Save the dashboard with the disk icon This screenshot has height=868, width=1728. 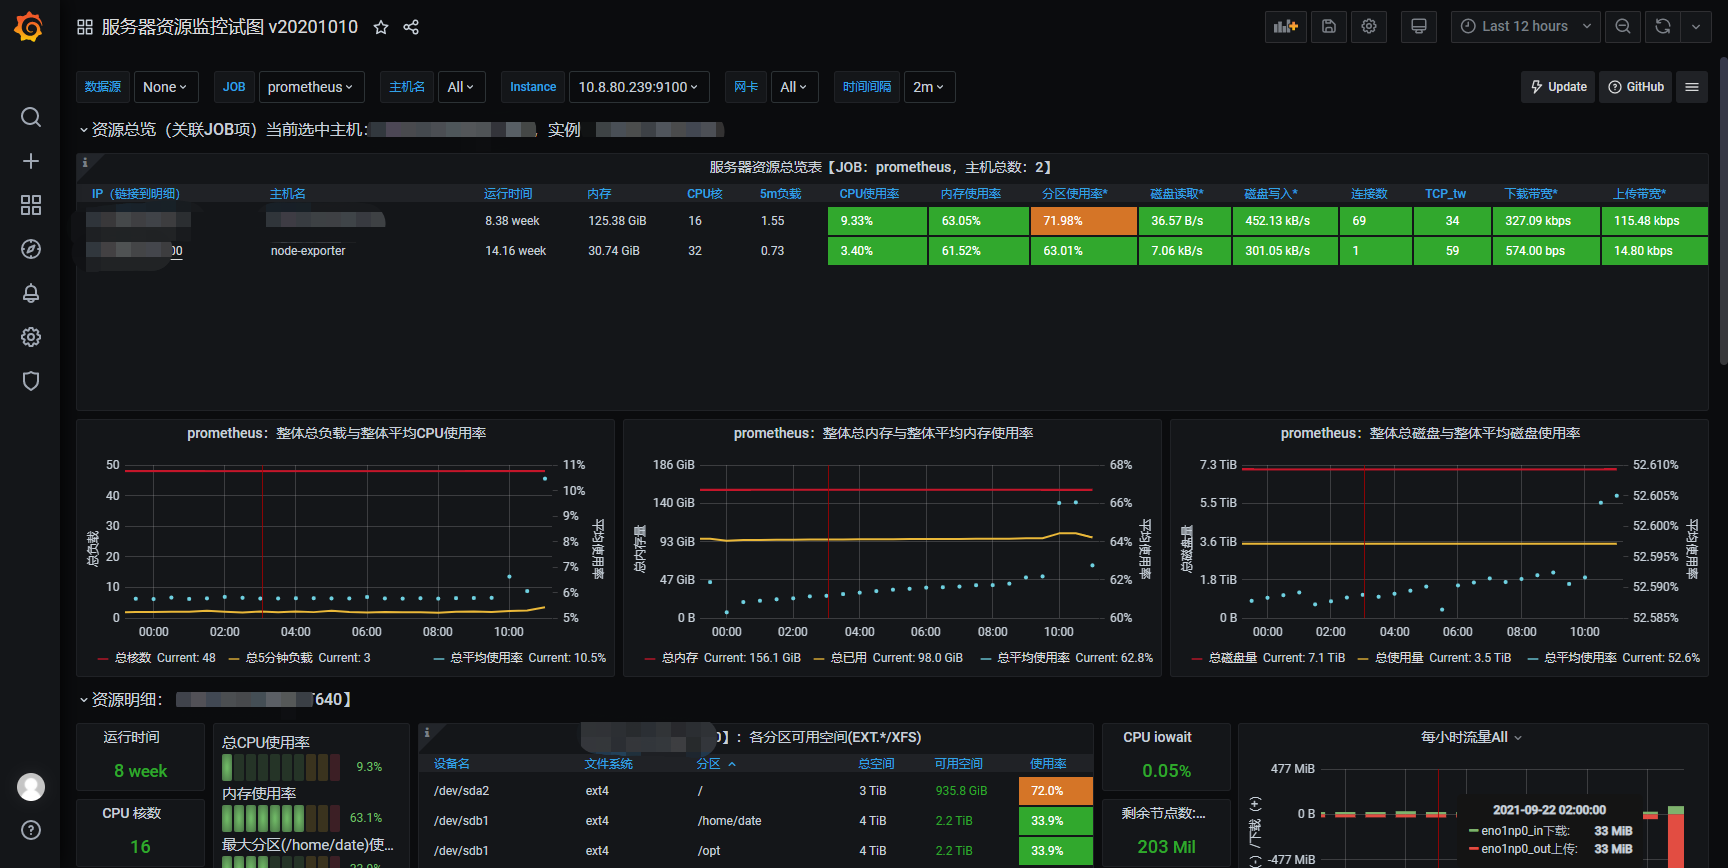click(x=1329, y=27)
